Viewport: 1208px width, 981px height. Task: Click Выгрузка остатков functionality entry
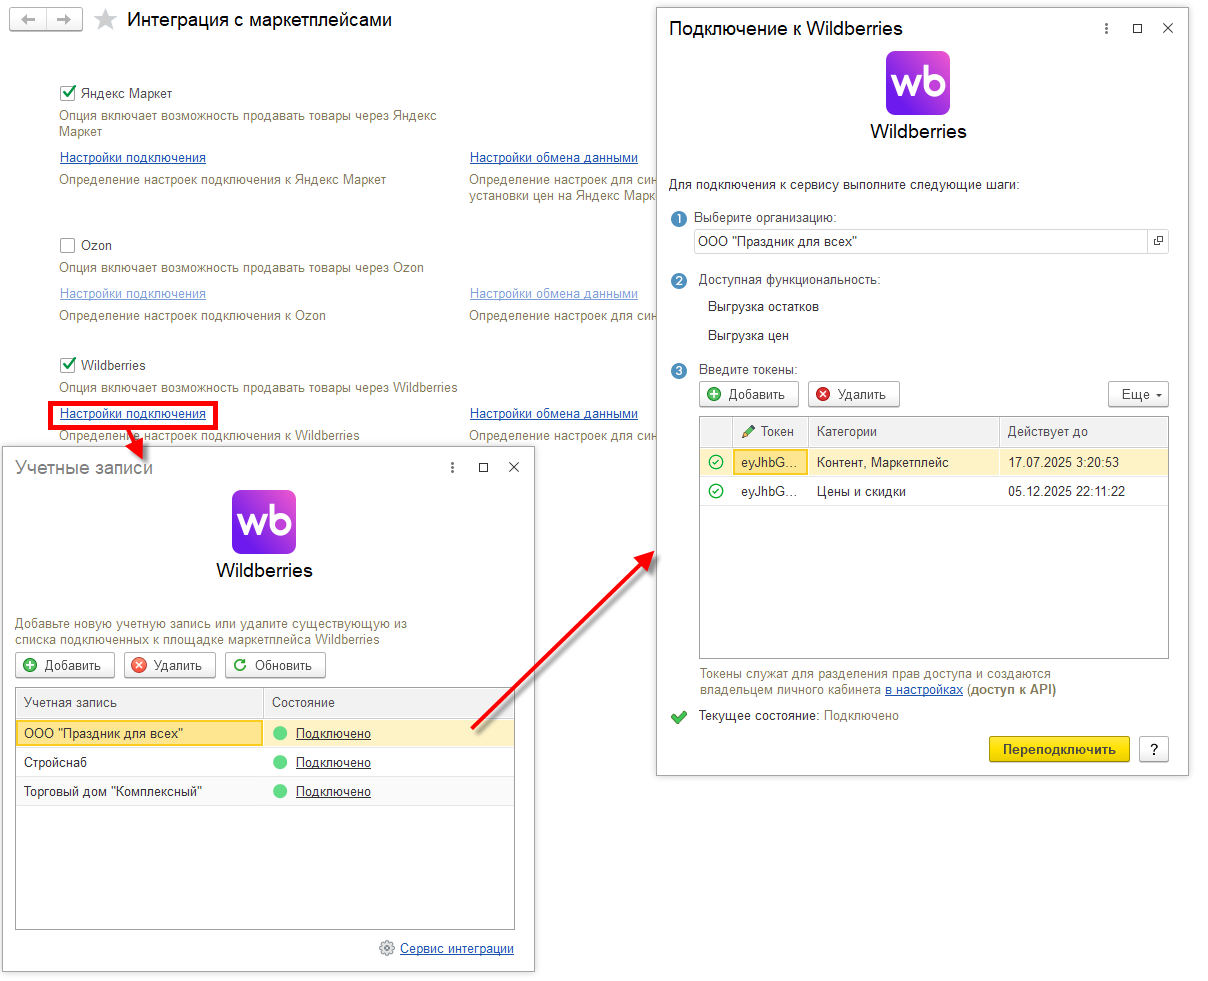[x=763, y=307]
